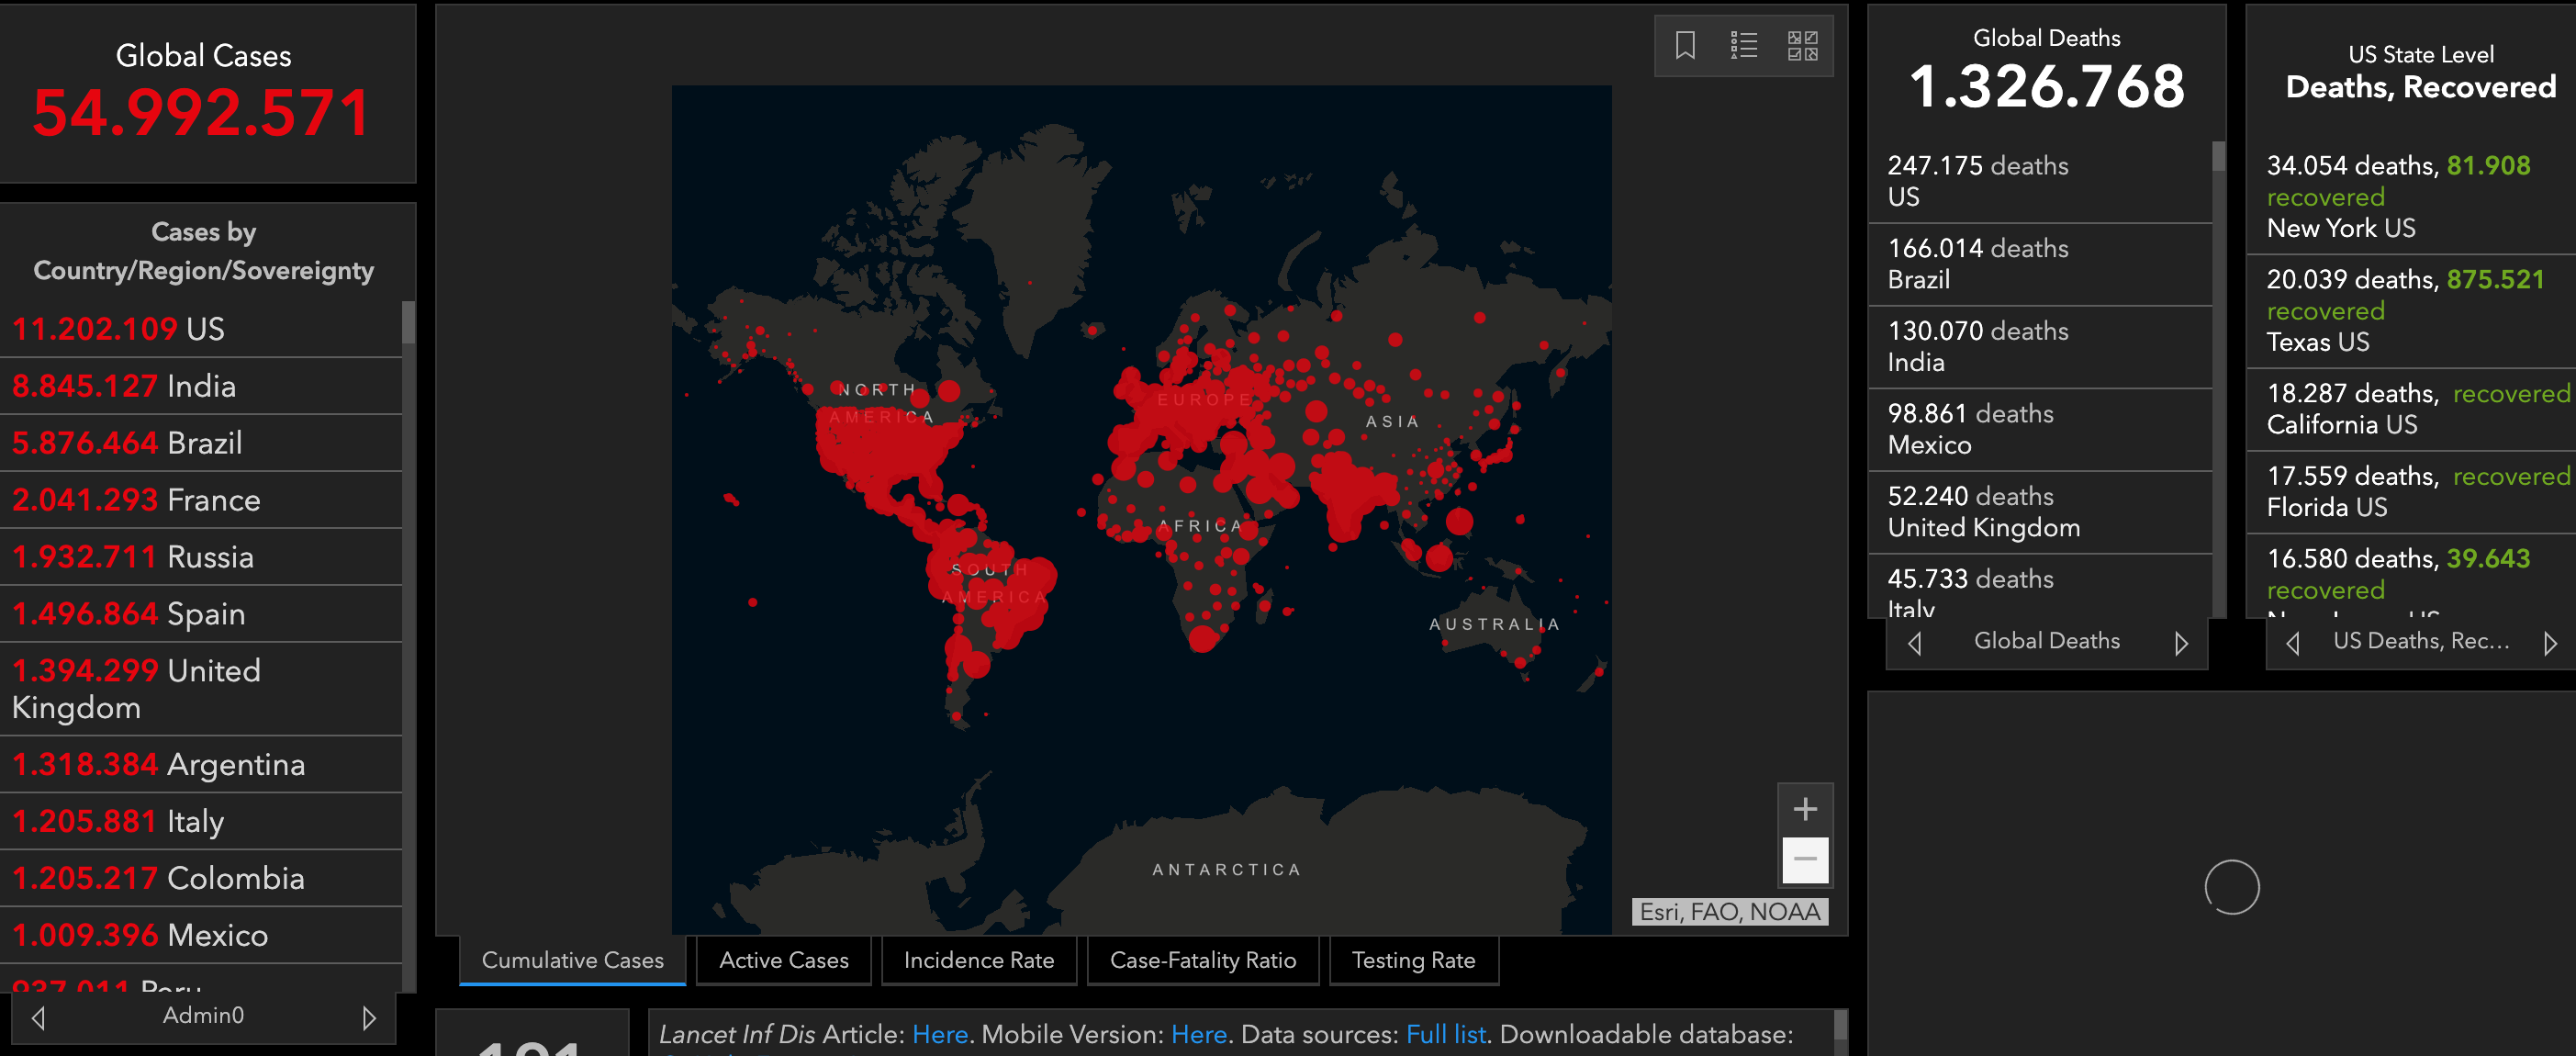2576x1056 pixels.
Task: Select India in the cases list
Action: 200,386
